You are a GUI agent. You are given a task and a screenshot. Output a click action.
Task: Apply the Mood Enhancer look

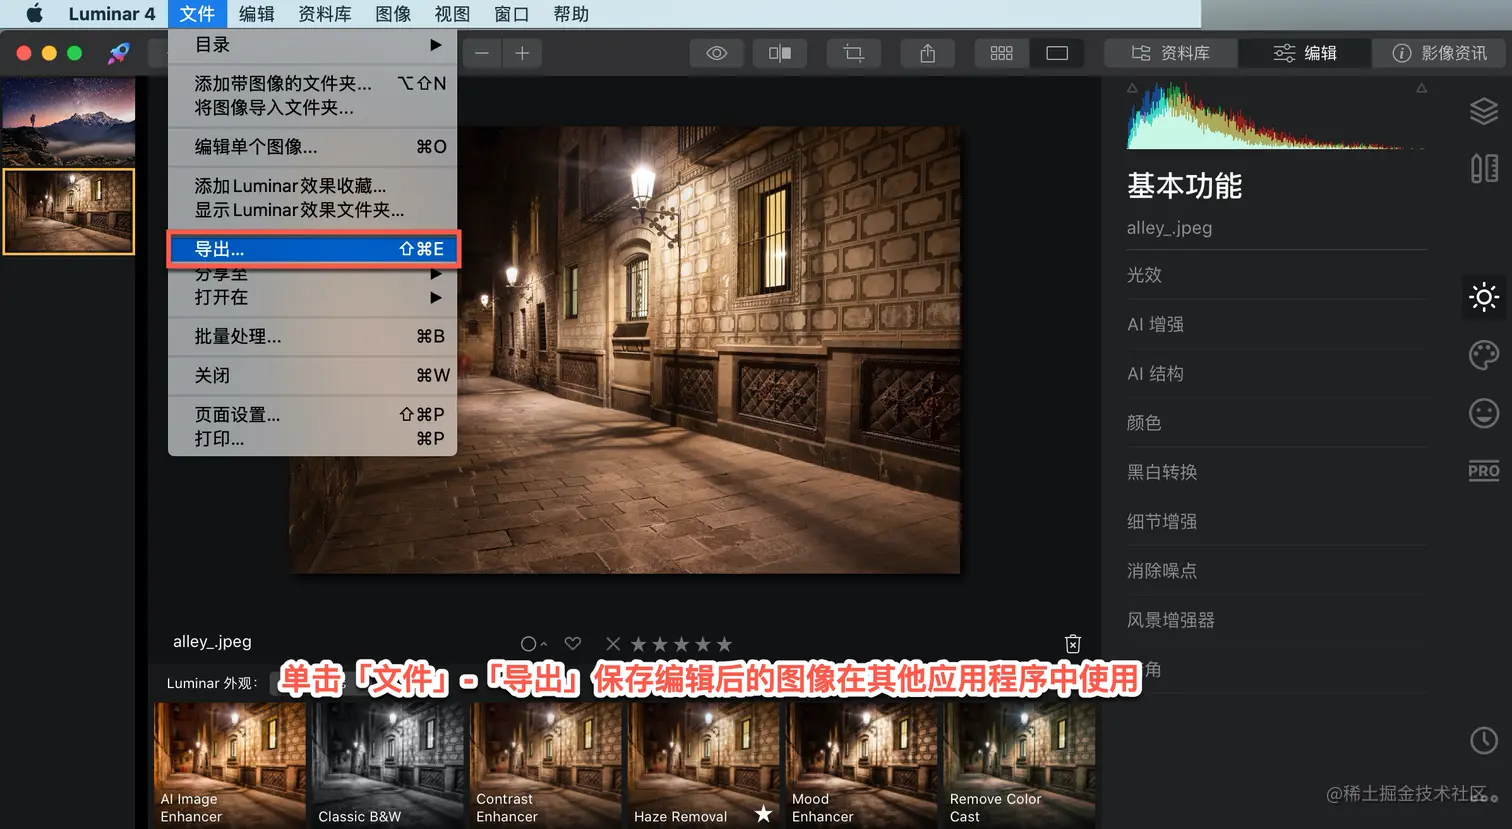(x=862, y=765)
